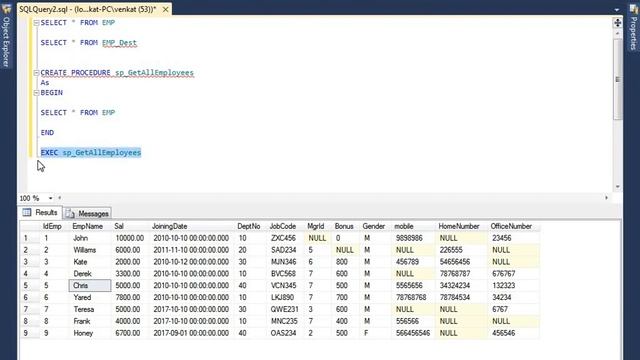Switch to the Messages tab
Screen dimensions: 640x360
point(88,213)
